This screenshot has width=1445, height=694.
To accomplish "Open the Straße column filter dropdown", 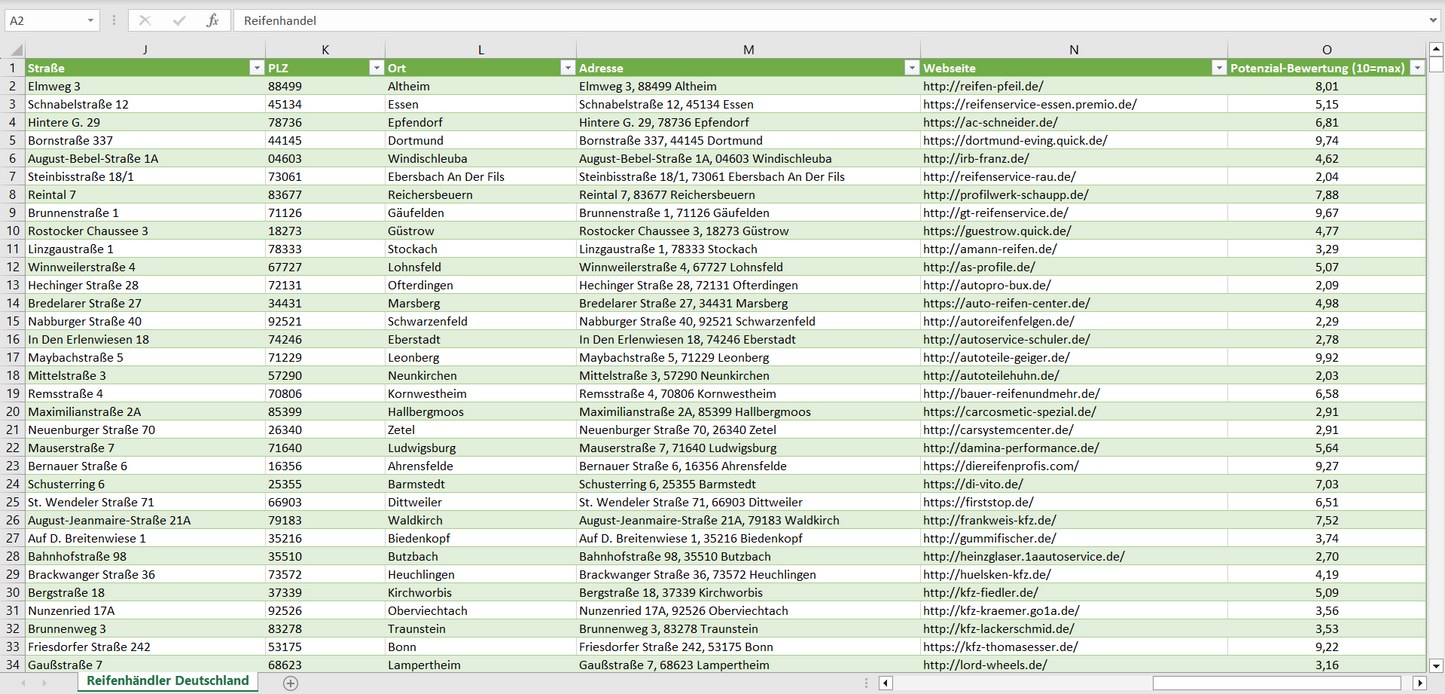I will click(x=256, y=68).
